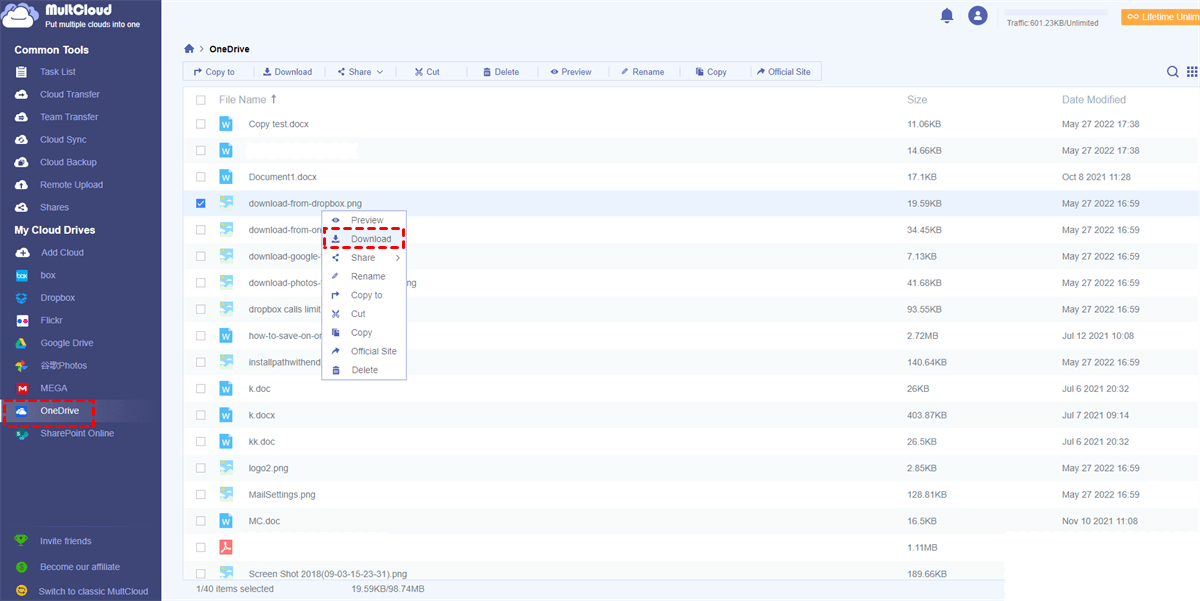
Task: Check MC.doc checkbox
Action: [x=201, y=521]
